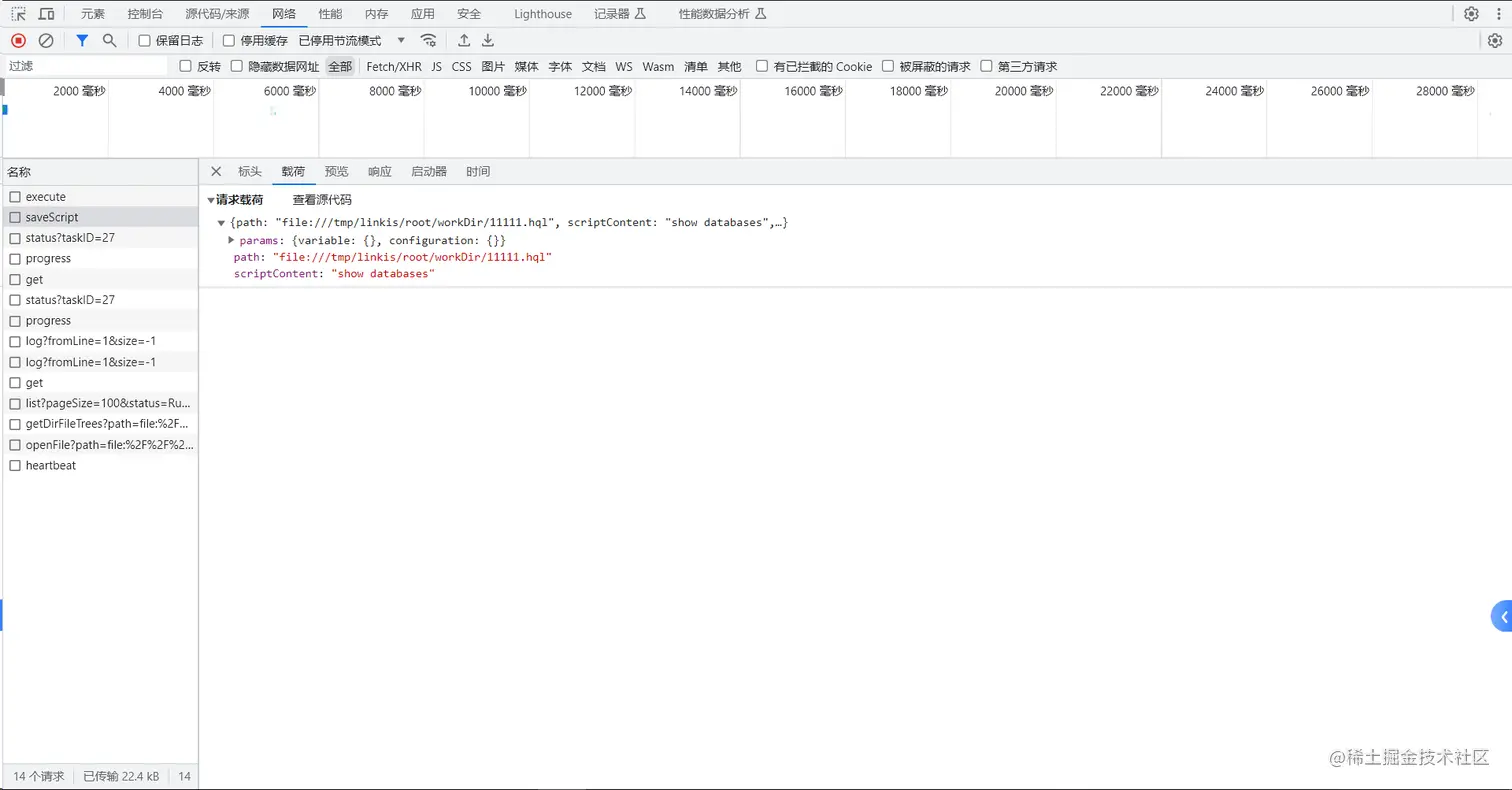The image size is (1512, 790).
Task: Open DevTools settings gear in the top tab bar
Action: [1471, 14]
